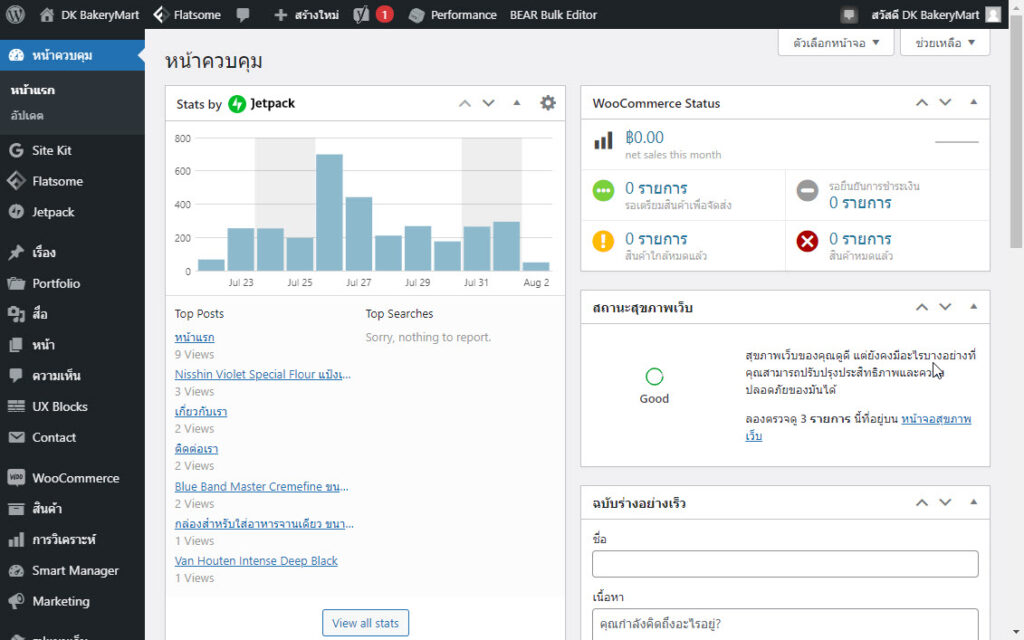
Task: Expand the ตัวเลือกหน้าจอ screen options dropdown
Action: [836, 43]
